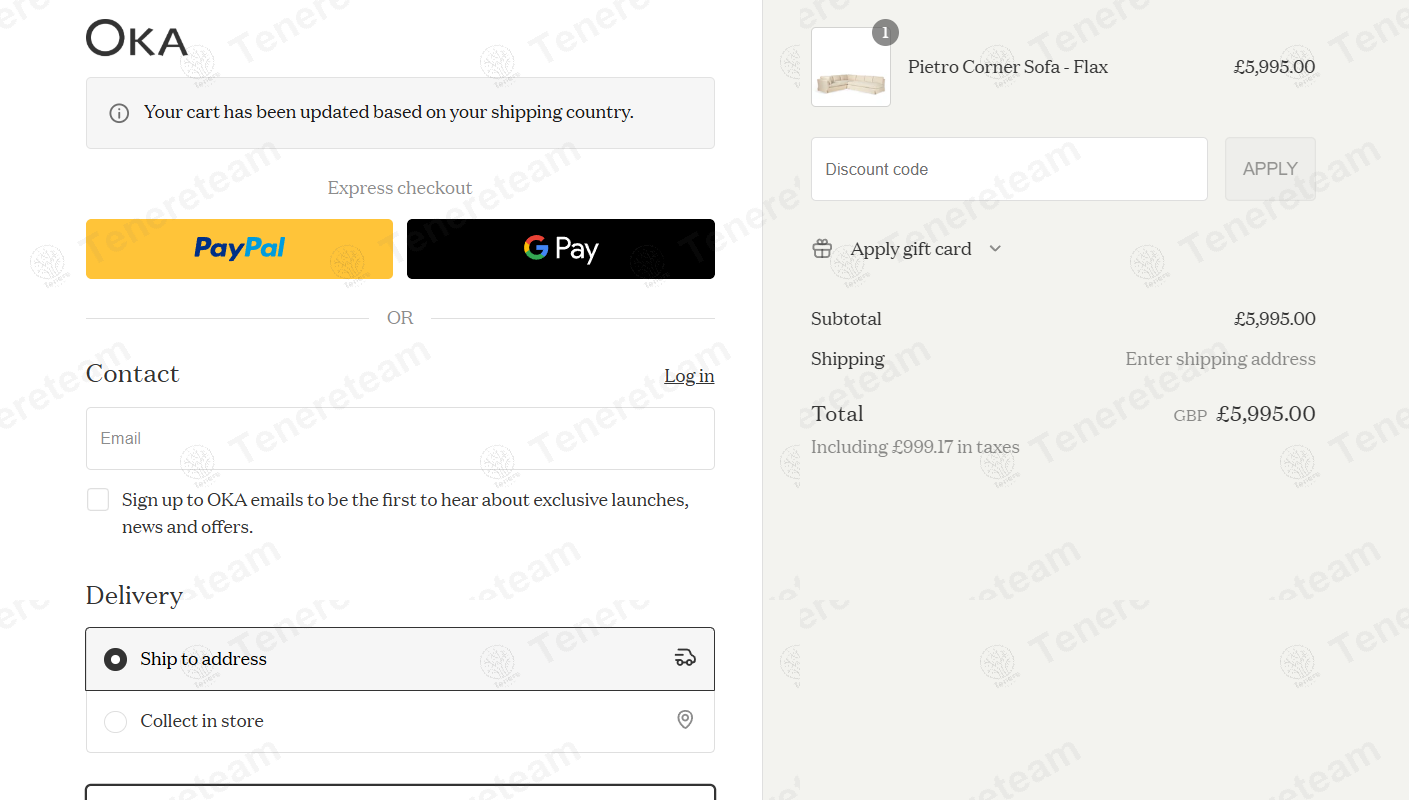This screenshot has width=1409, height=800.
Task: Select Ship to address option
Action: click(116, 659)
